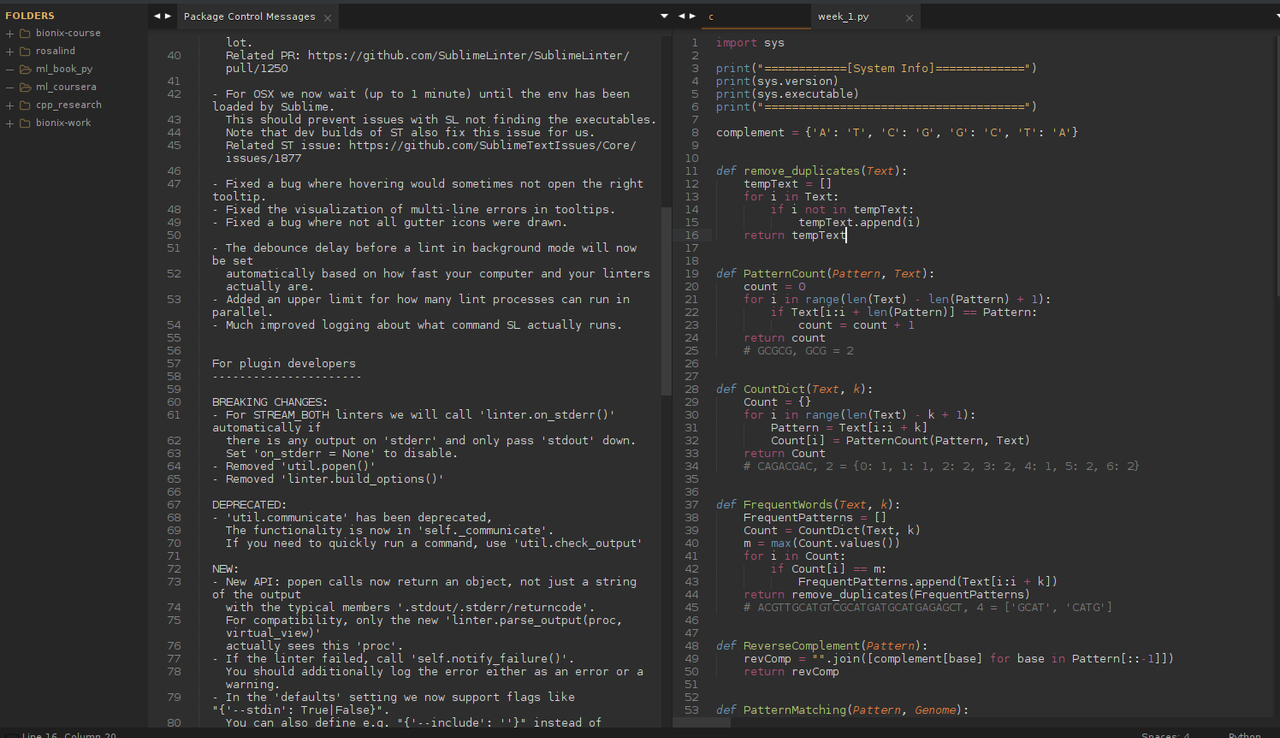
Task: Click "Set 'on_stderr = None' to disable" line
Action: pyautogui.click(x=341, y=453)
